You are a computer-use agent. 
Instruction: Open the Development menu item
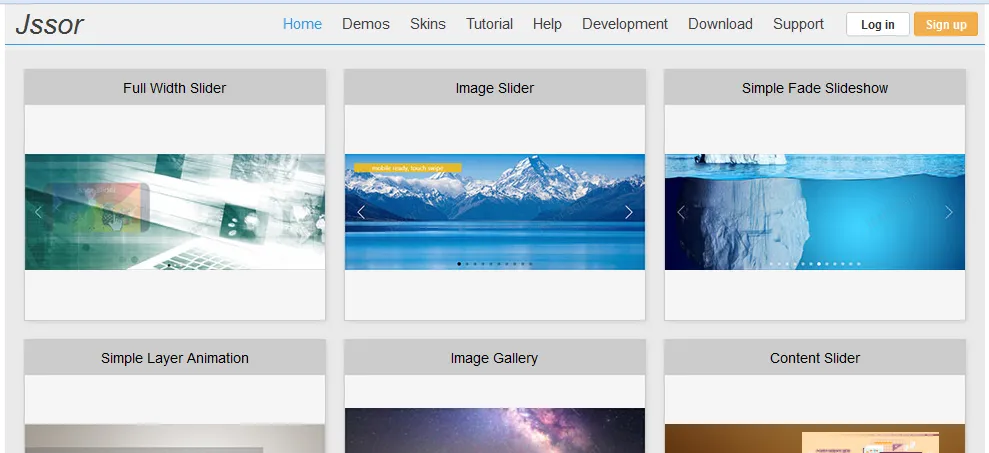pyautogui.click(x=624, y=24)
